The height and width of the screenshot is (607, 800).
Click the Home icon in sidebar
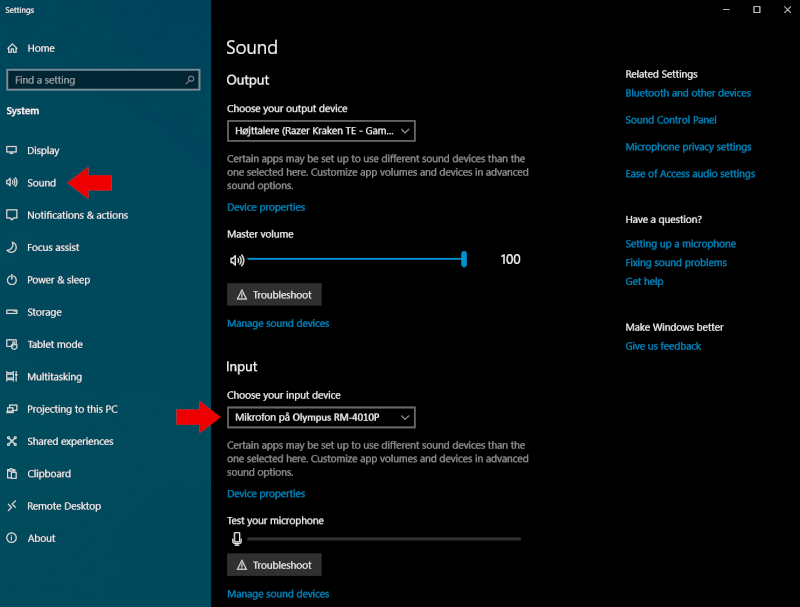[x=12, y=48]
